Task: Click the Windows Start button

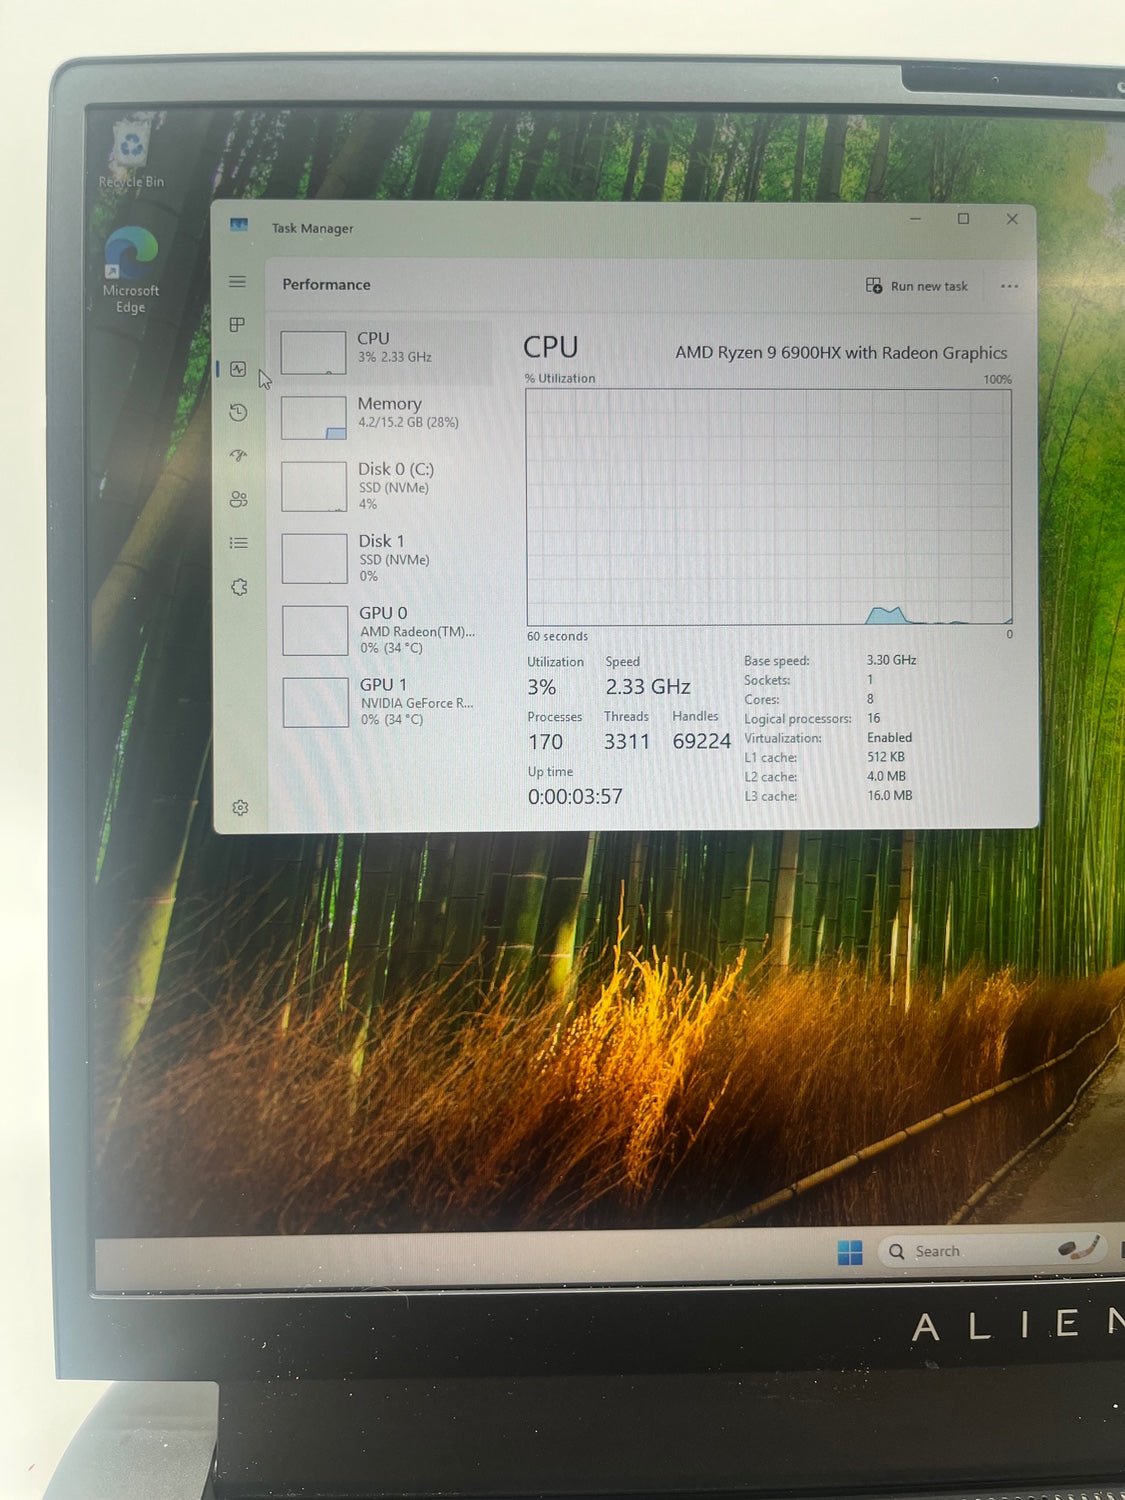Action: tap(850, 1252)
